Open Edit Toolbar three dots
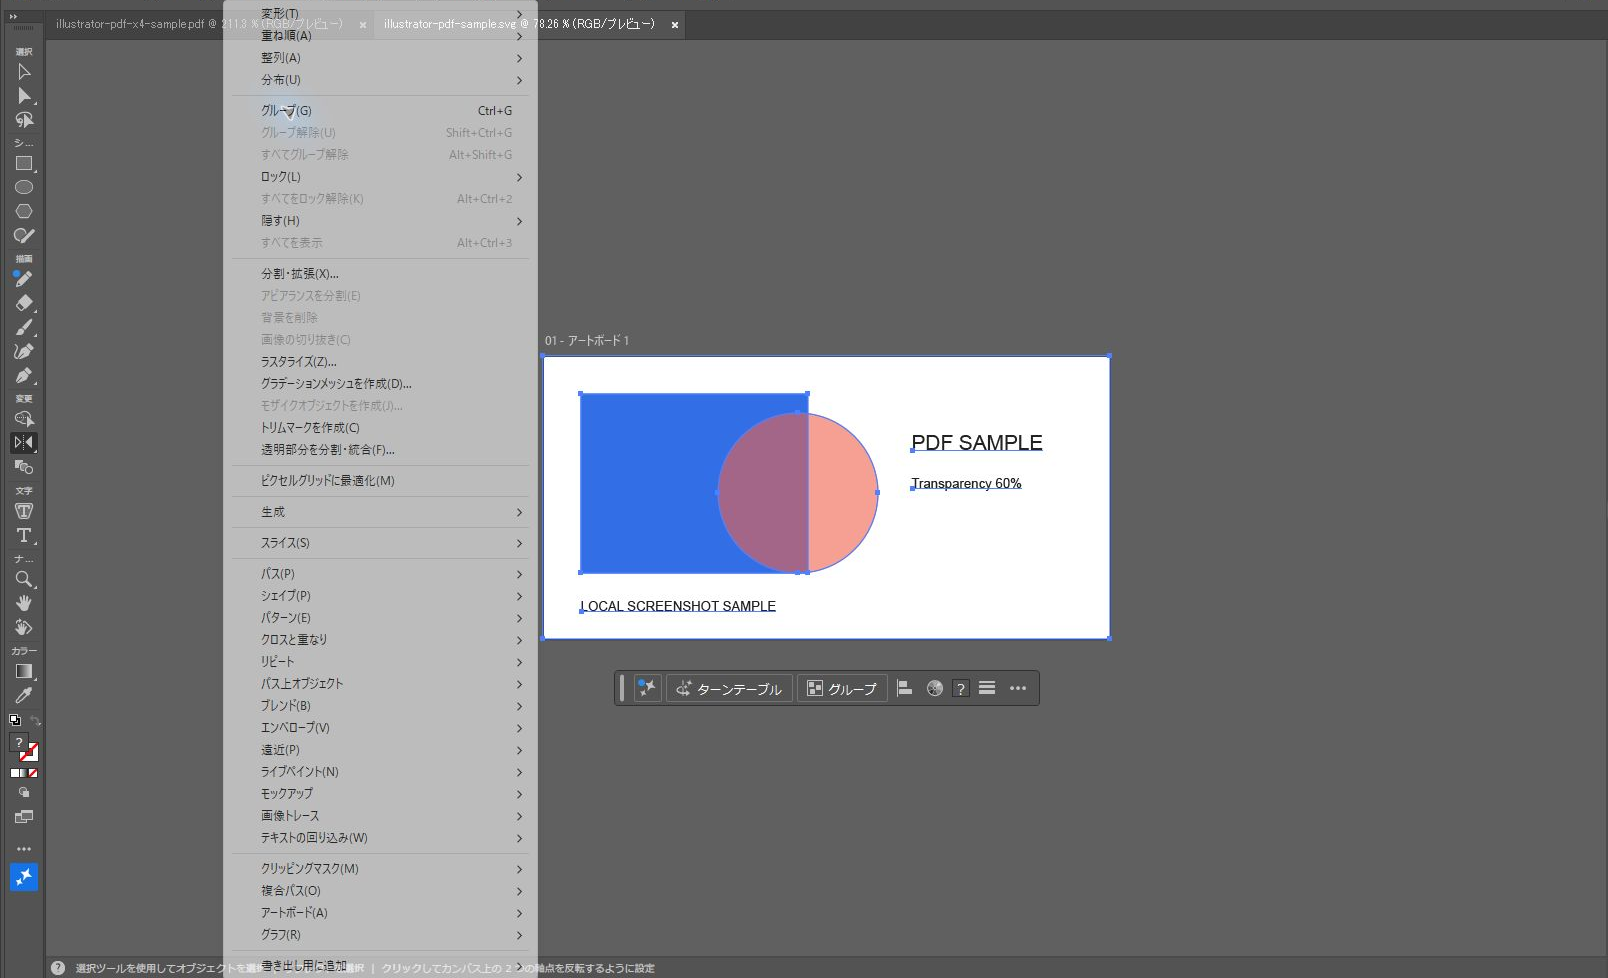 (24, 849)
